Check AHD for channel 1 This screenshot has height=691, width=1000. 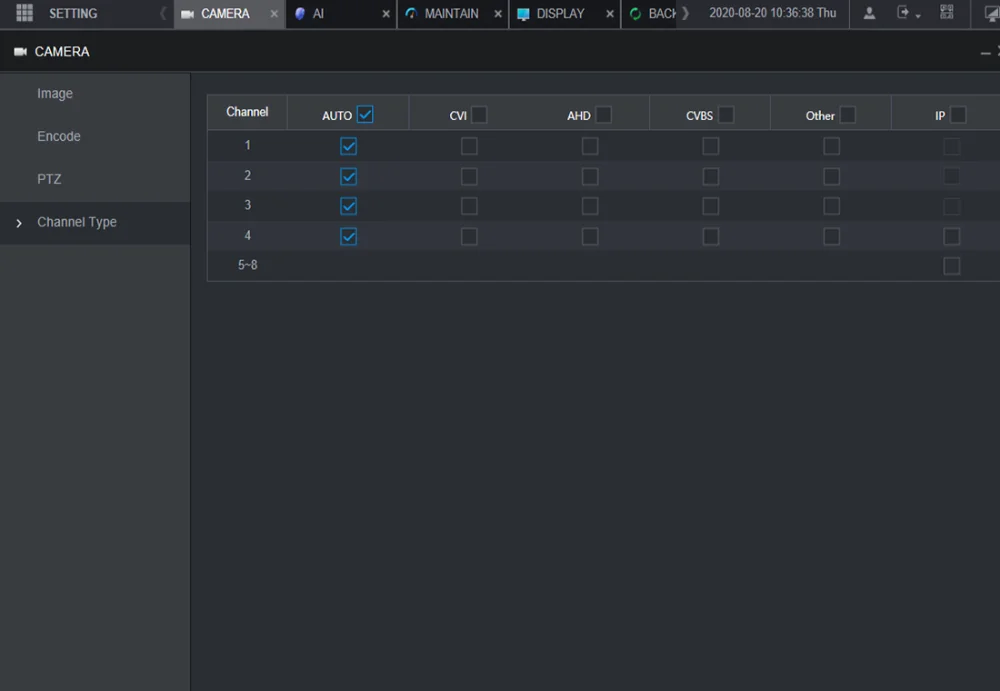click(x=590, y=146)
